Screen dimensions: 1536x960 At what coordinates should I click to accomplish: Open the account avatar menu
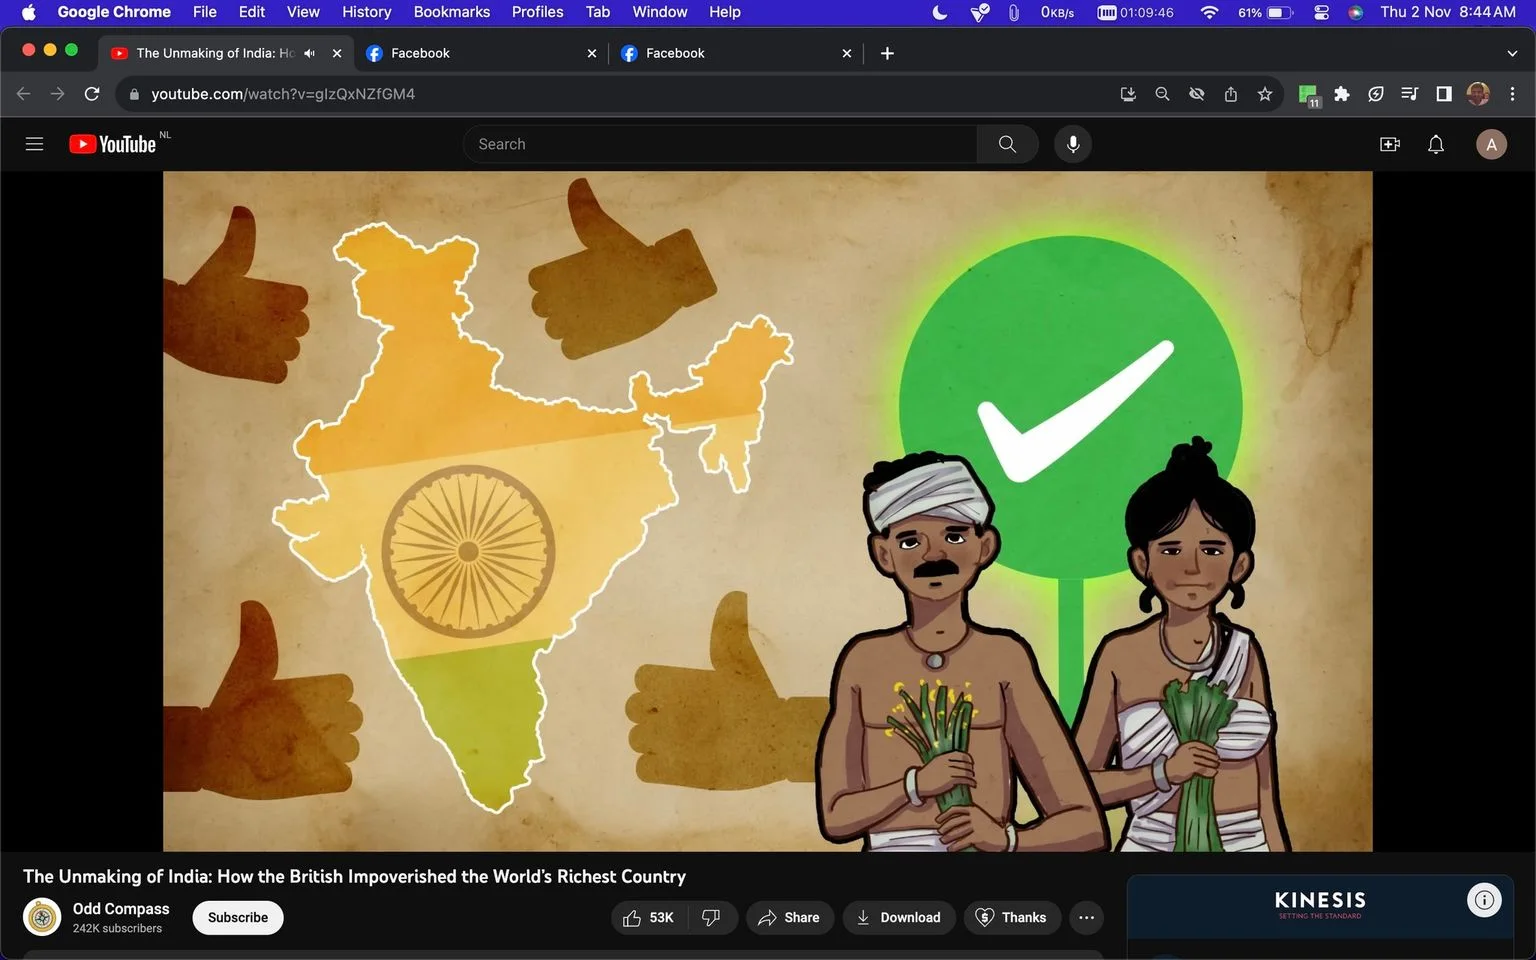coord(1491,144)
